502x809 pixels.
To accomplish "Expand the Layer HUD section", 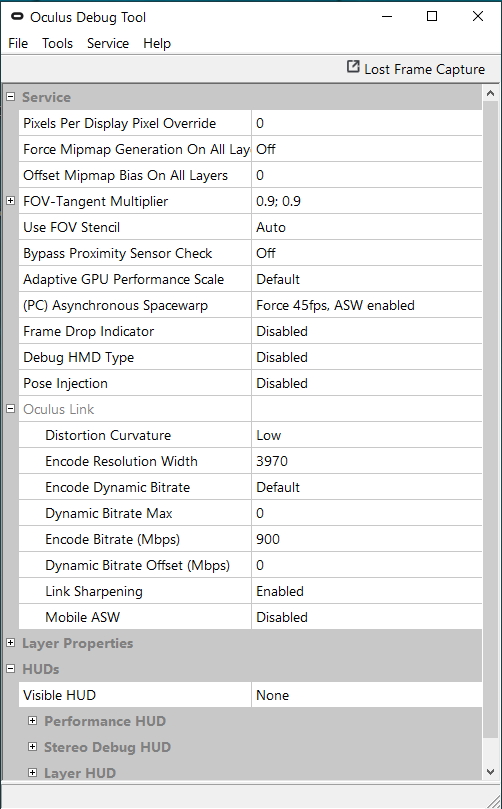I will tap(33, 772).
